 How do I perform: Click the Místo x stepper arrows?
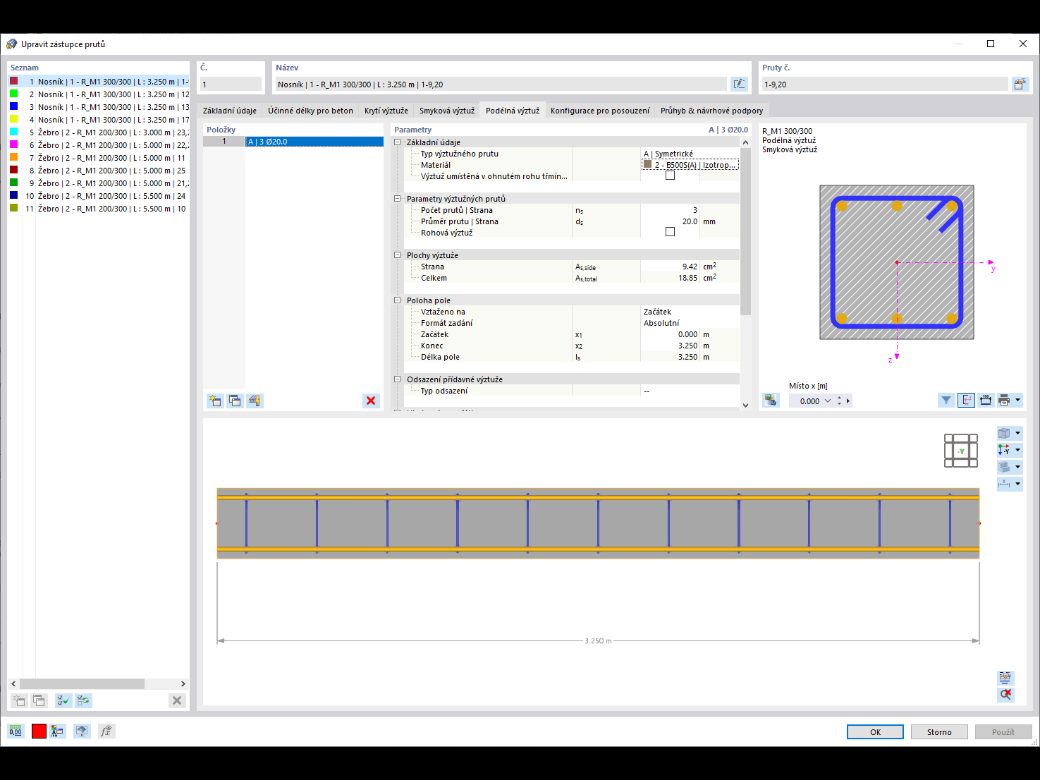[839, 401]
